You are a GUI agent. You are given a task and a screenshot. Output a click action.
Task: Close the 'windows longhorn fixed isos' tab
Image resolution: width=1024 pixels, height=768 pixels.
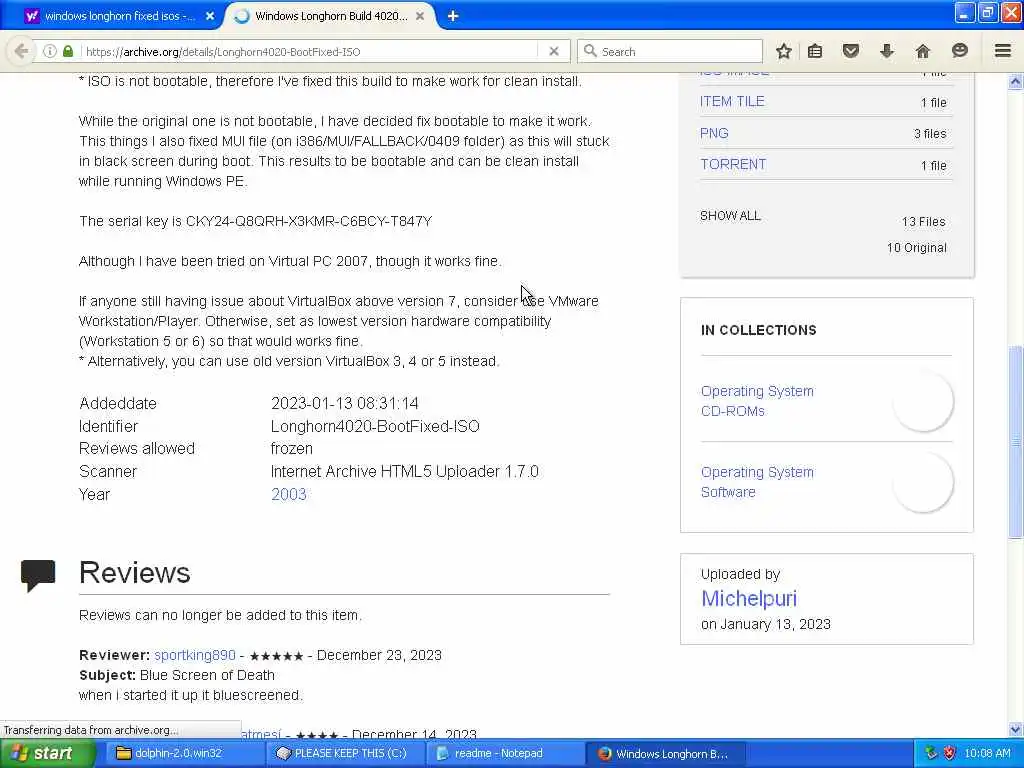(210, 16)
